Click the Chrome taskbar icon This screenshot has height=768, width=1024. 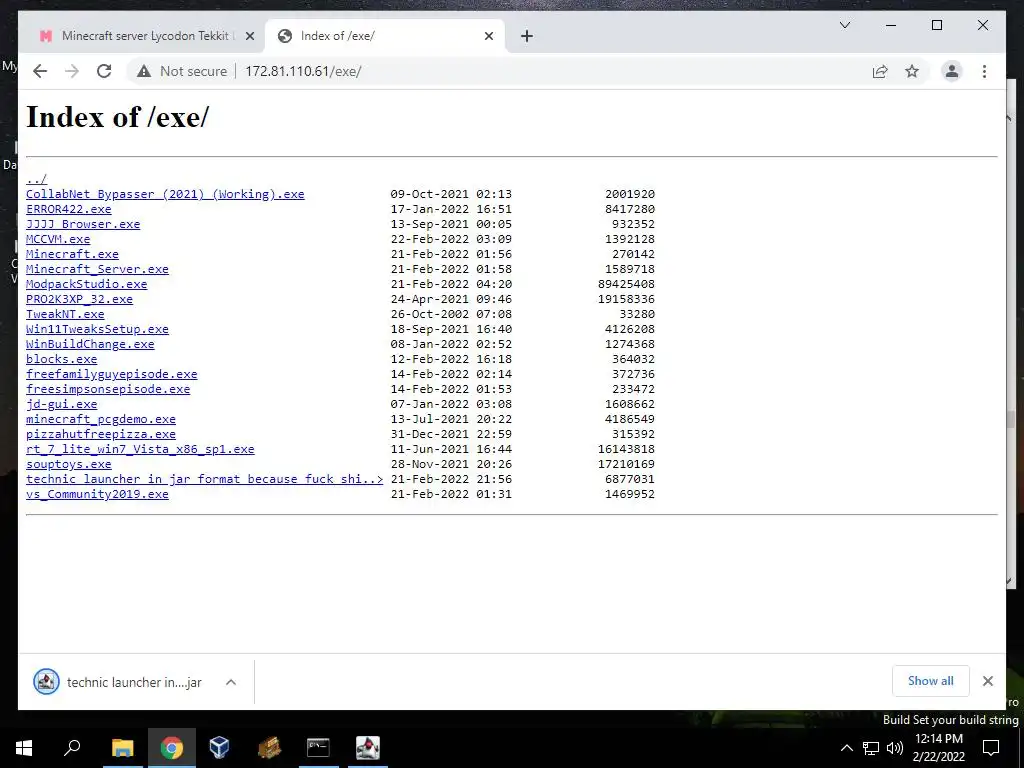(172, 748)
